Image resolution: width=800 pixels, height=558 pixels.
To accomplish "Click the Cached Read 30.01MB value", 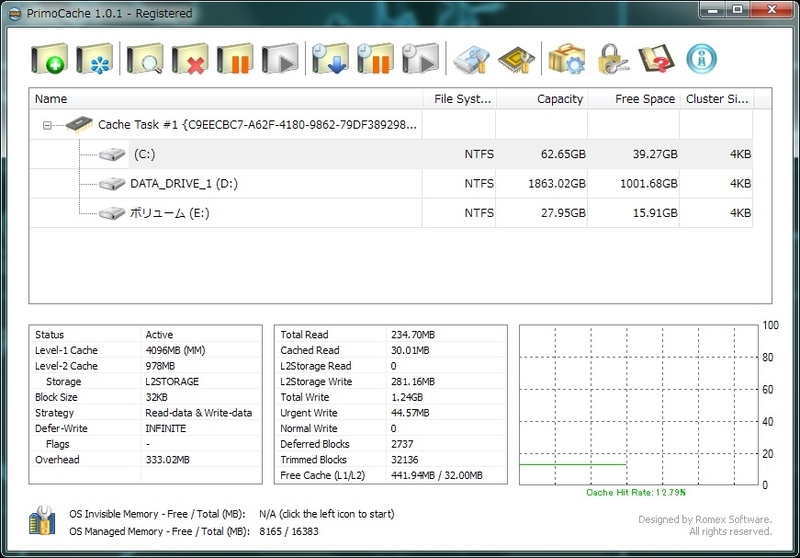I will (410, 350).
